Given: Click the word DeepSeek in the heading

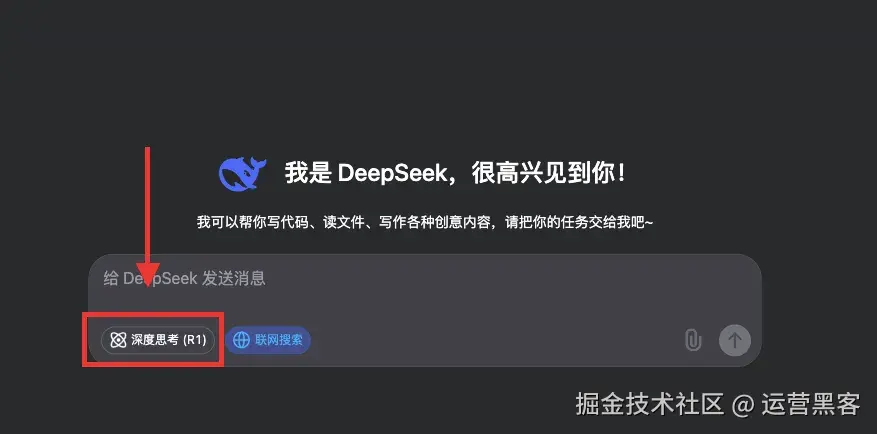Looking at the screenshot, I should [x=393, y=174].
